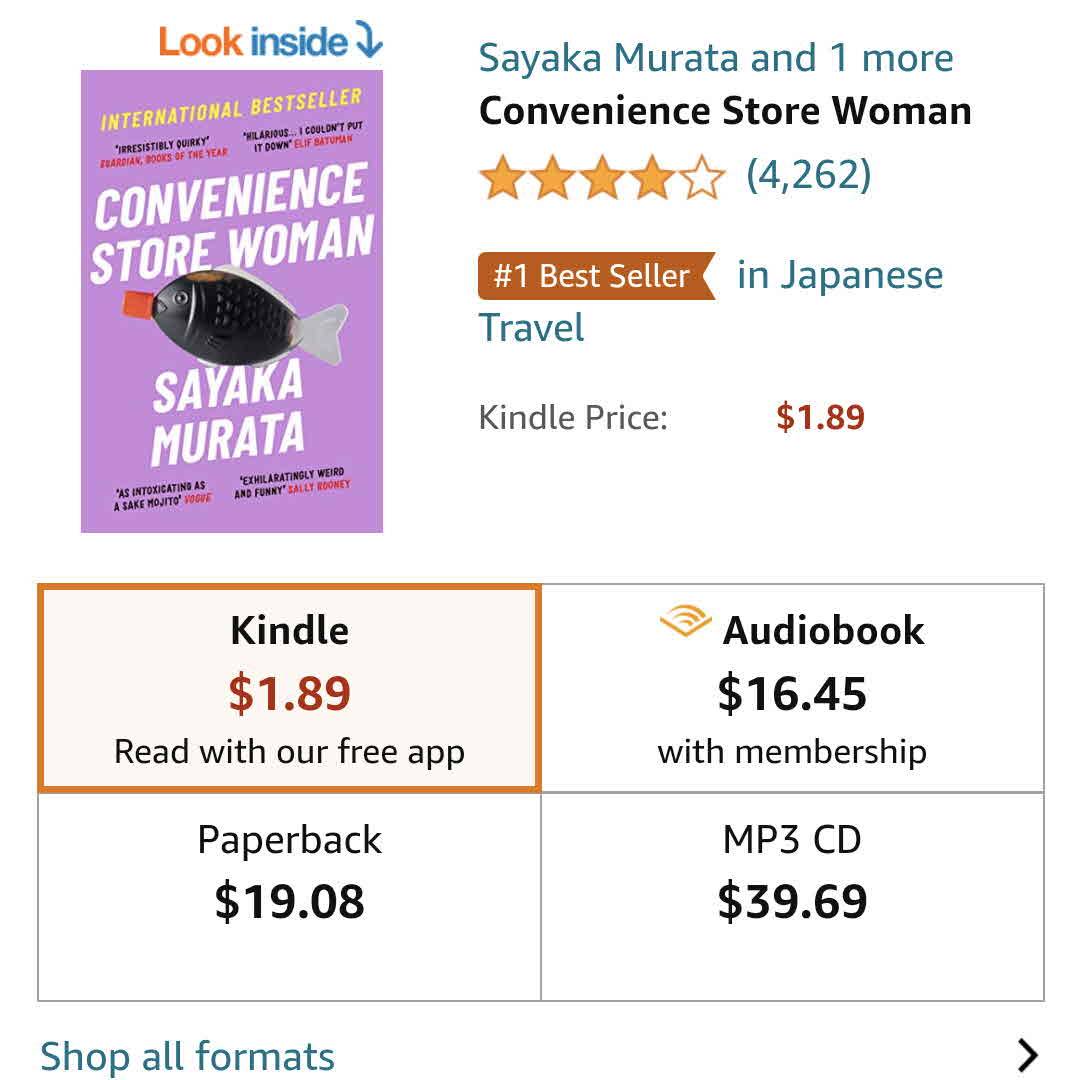Open the 4,262 customer reviews link
The width and height of the screenshot is (1080, 1080).
point(808,176)
